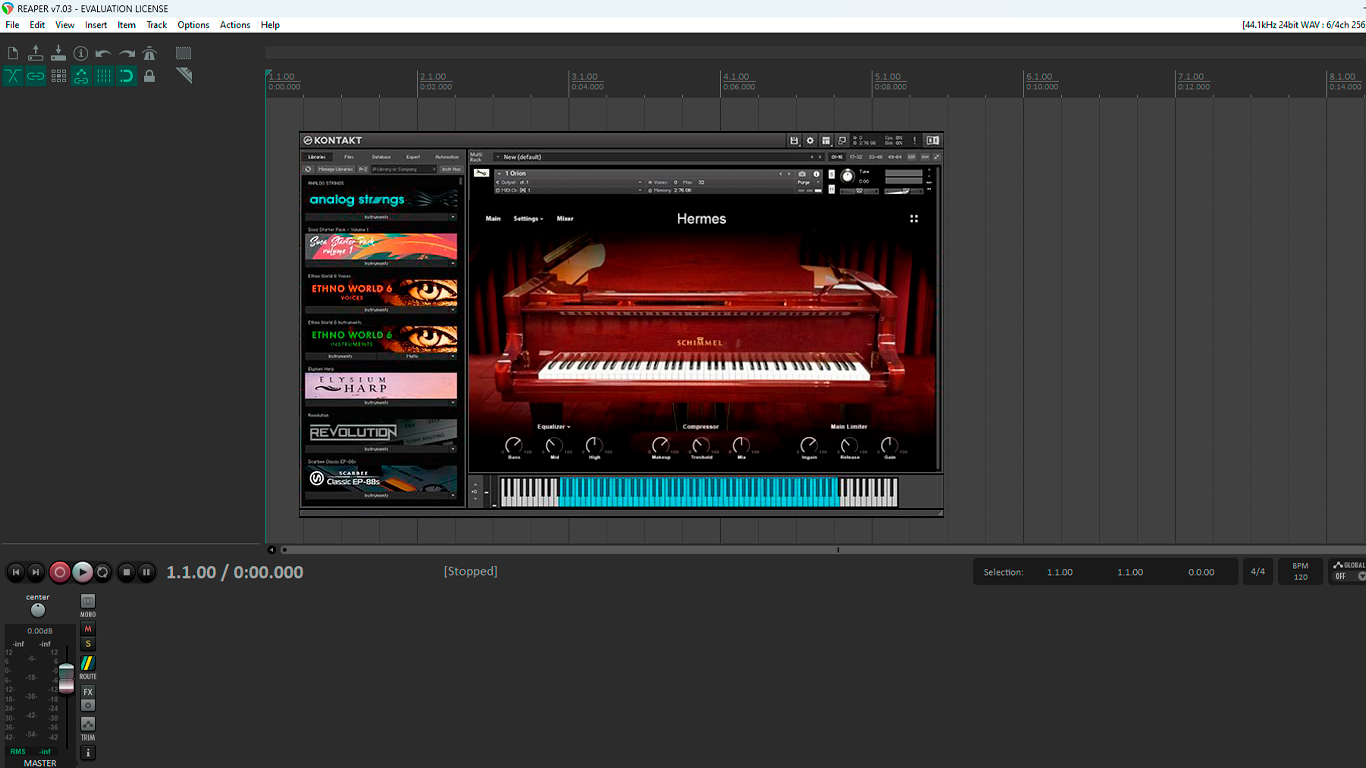Click Kontakt save disk icon

(794, 141)
